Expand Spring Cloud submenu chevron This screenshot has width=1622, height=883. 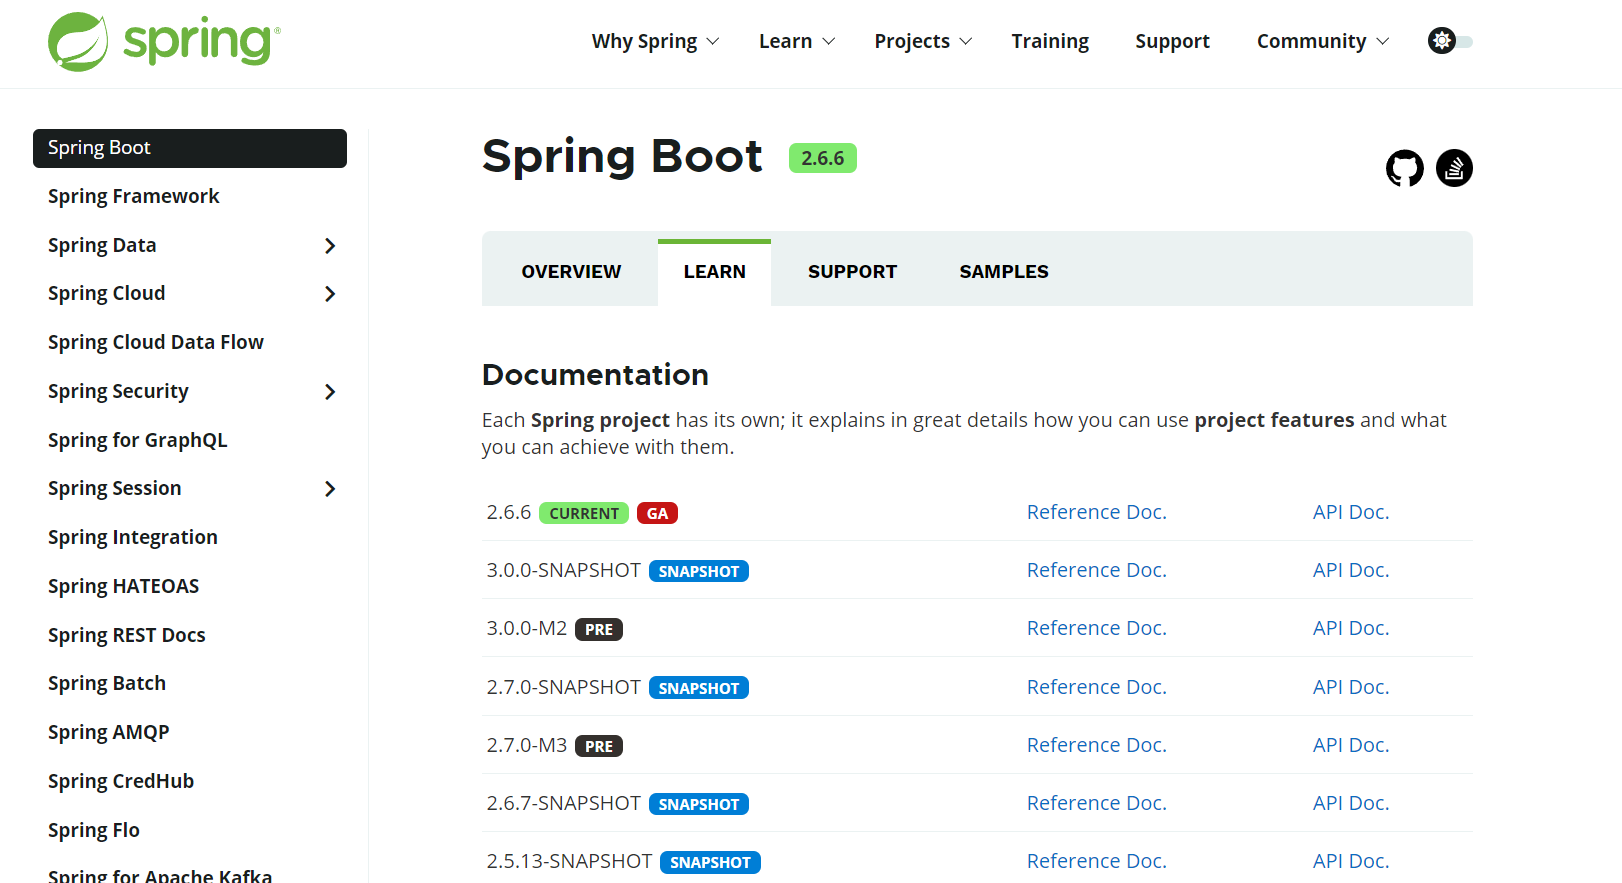[x=330, y=294]
